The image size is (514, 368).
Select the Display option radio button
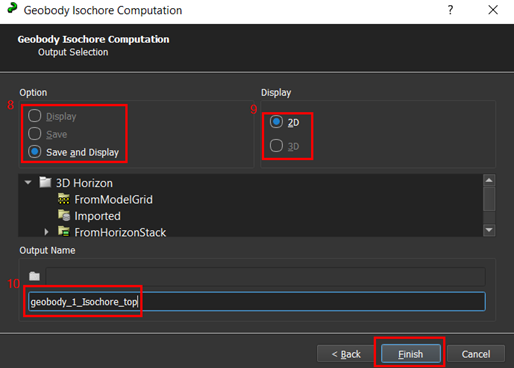pos(35,116)
